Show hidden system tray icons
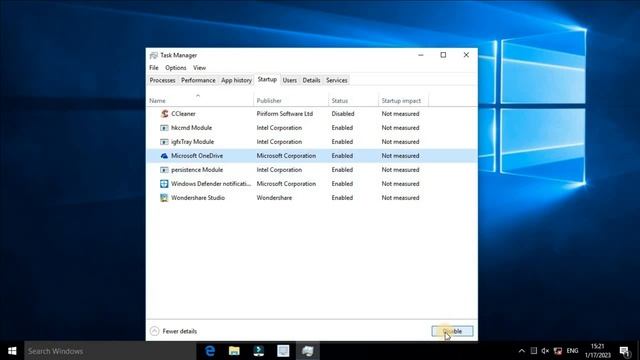640x360 pixels. pos(521,351)
